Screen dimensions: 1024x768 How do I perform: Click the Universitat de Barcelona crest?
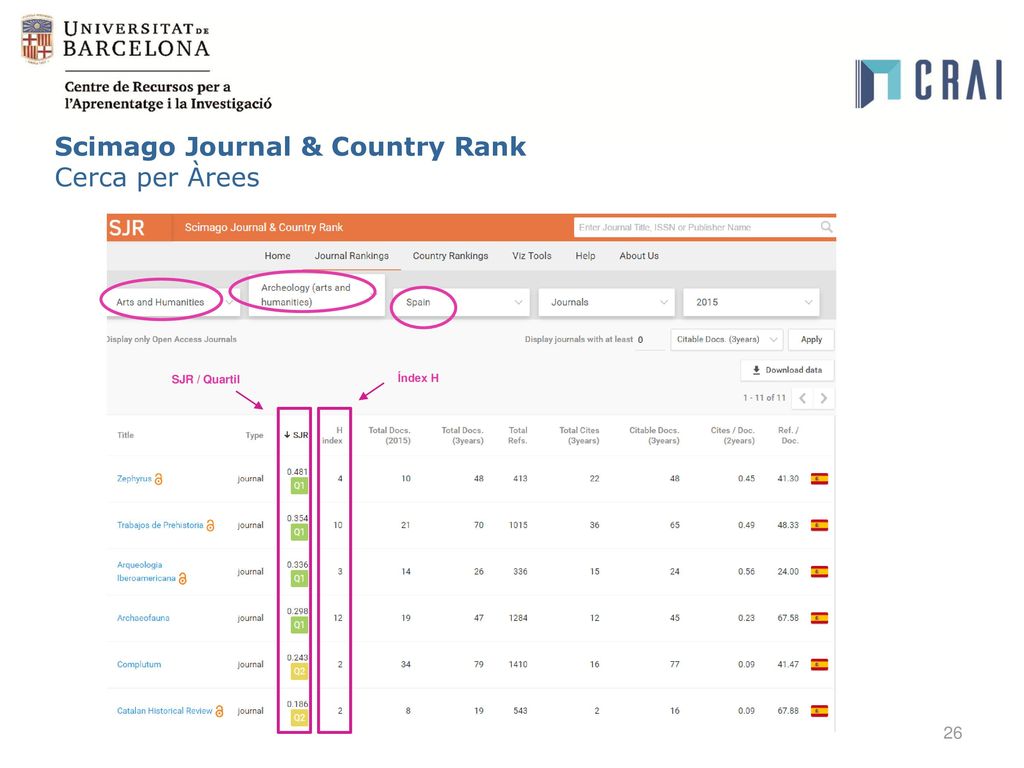[37, 39]
